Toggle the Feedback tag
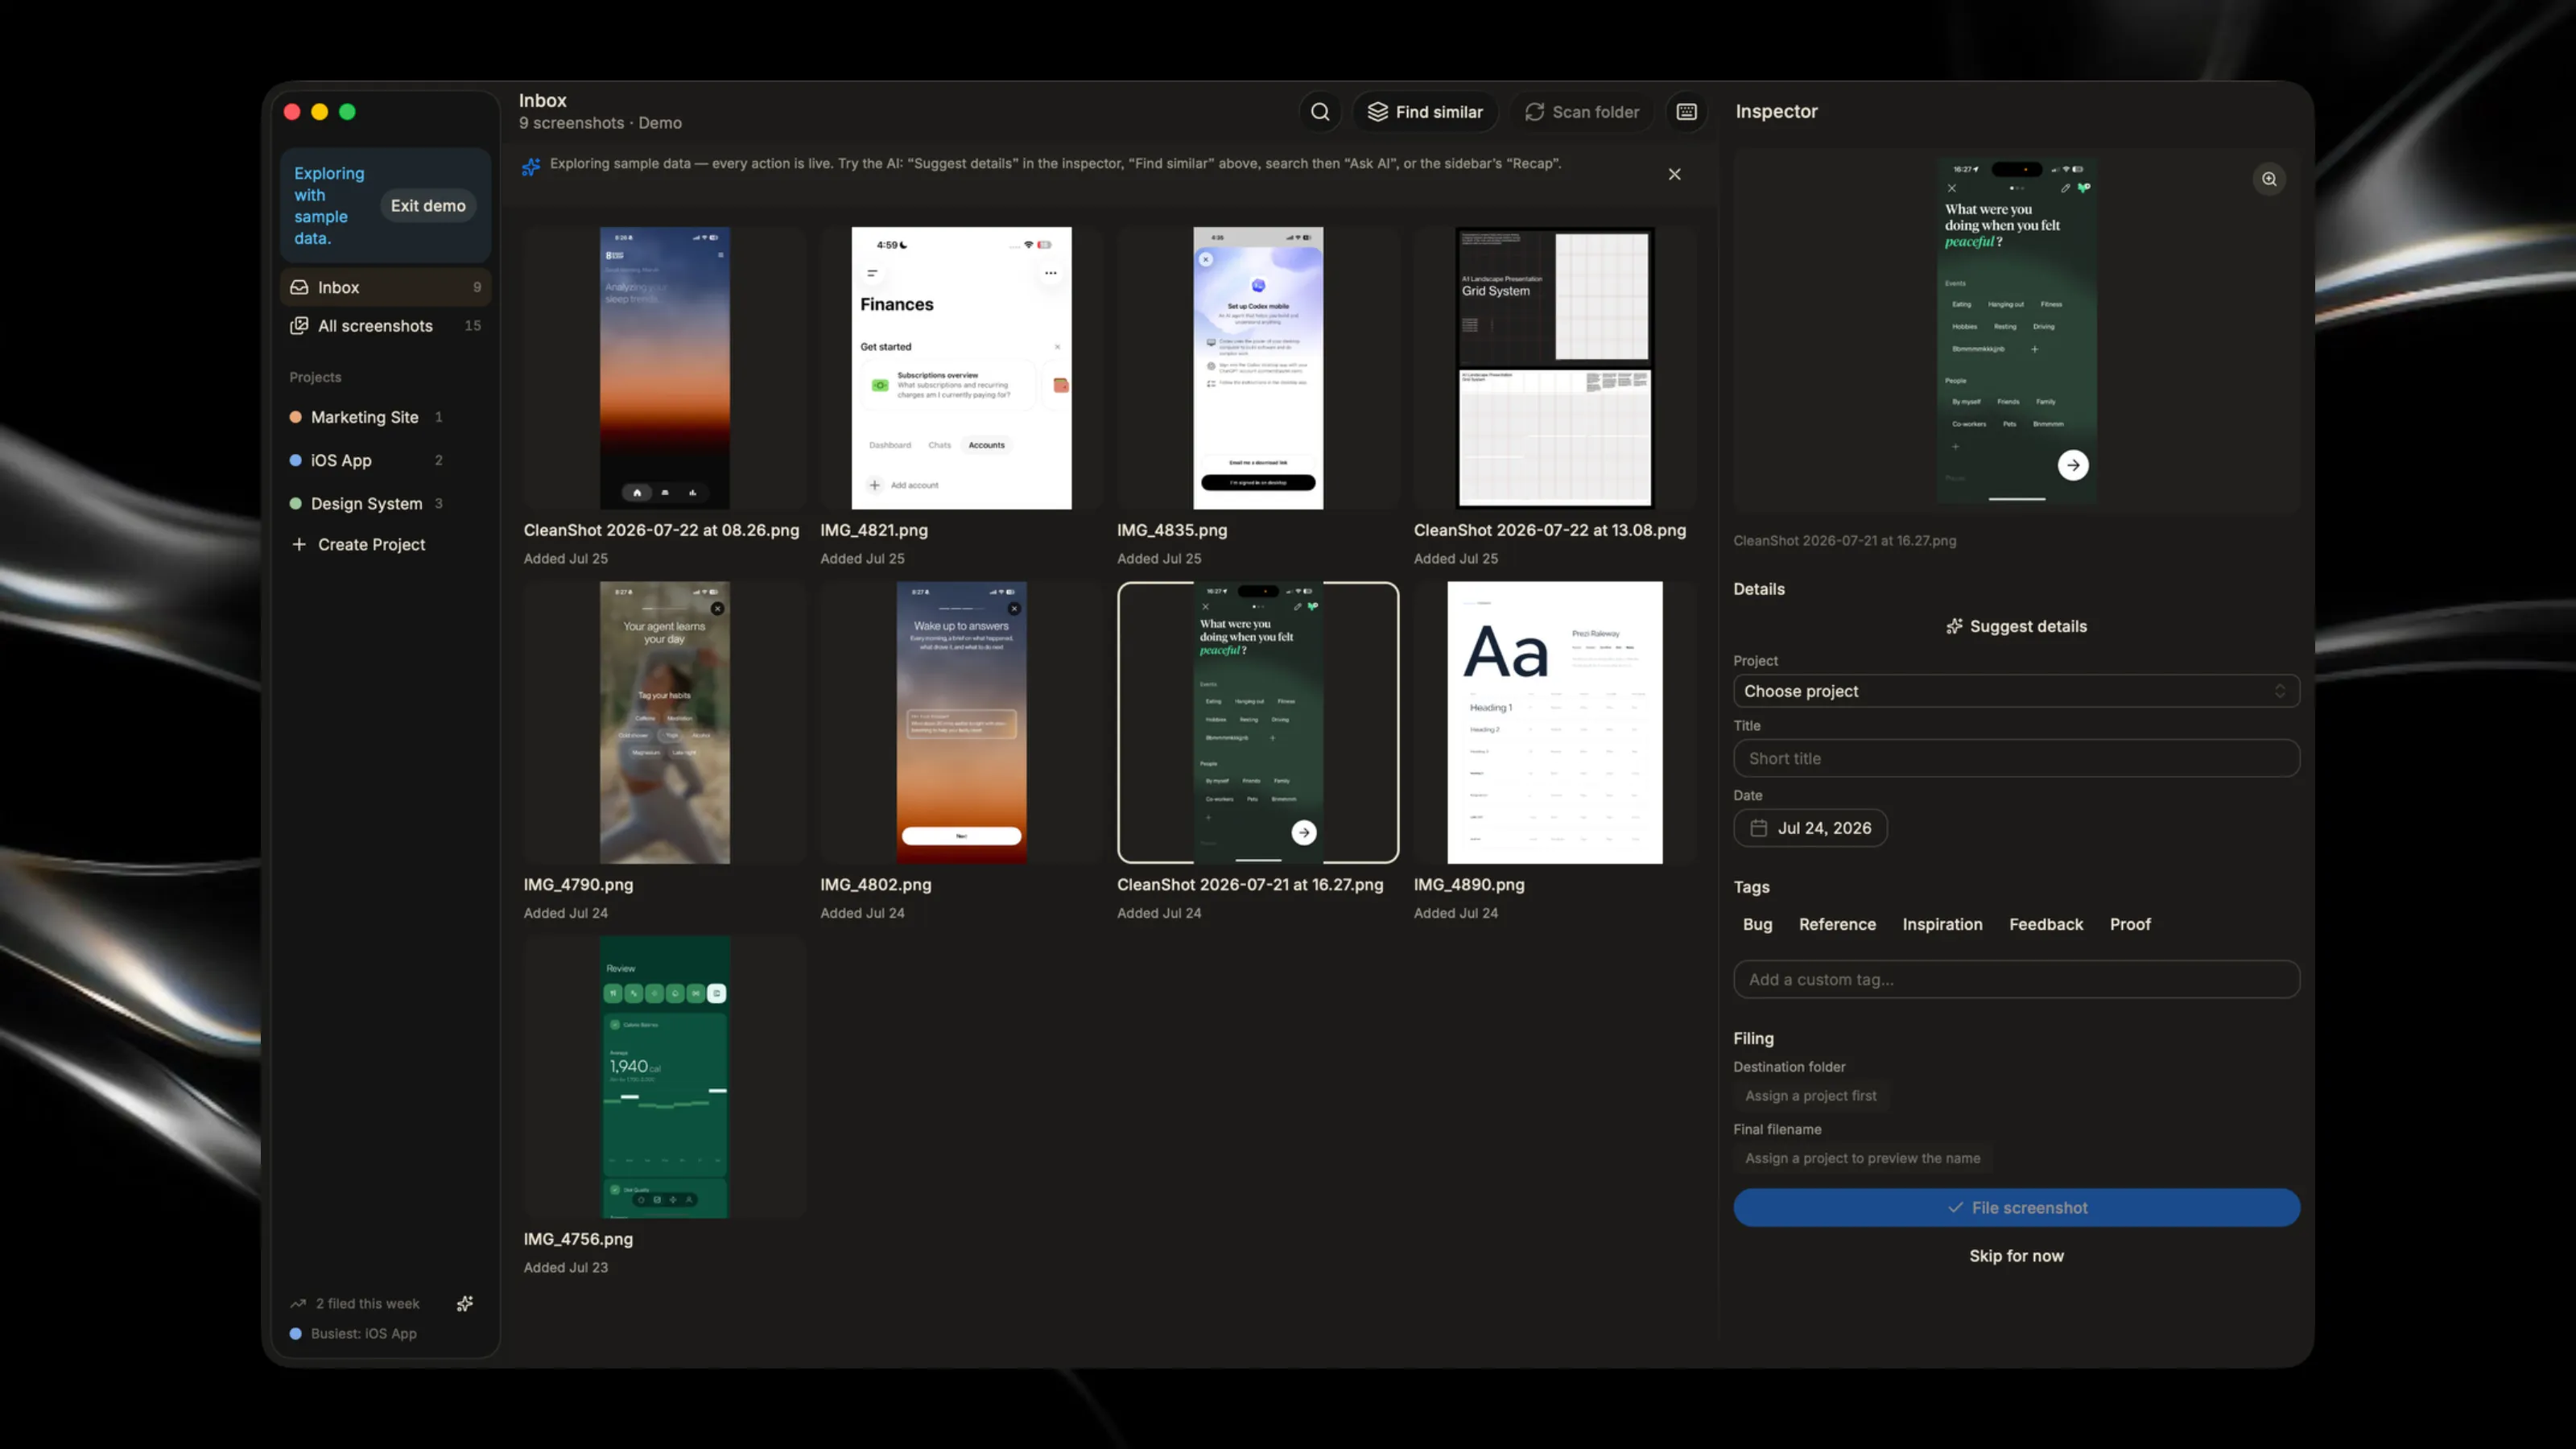Image resolution: width=2576 pixels, height=1449 pixels. pyautogui.click(x=2046, y=924)
